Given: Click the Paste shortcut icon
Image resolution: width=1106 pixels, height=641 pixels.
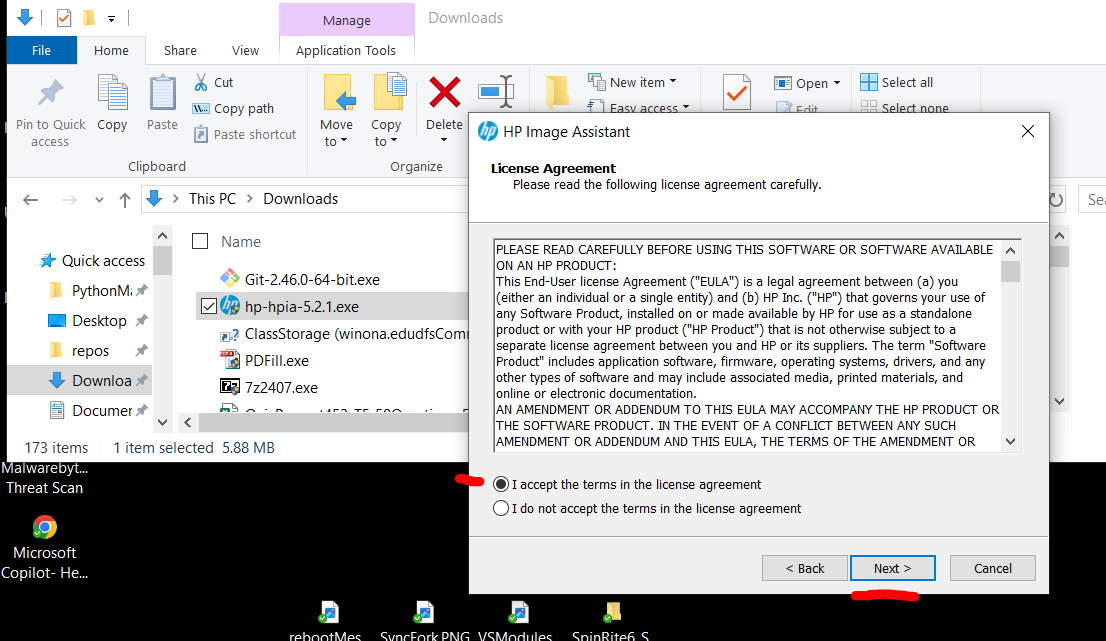Looking at the screenshot, I should click(201, 134).
